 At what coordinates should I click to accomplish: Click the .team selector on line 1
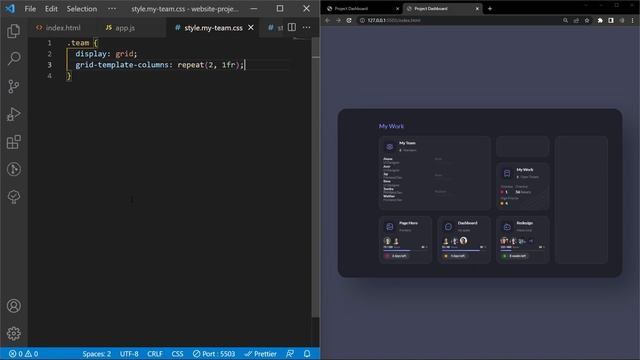pyautogui.click(x=78, y=43)
